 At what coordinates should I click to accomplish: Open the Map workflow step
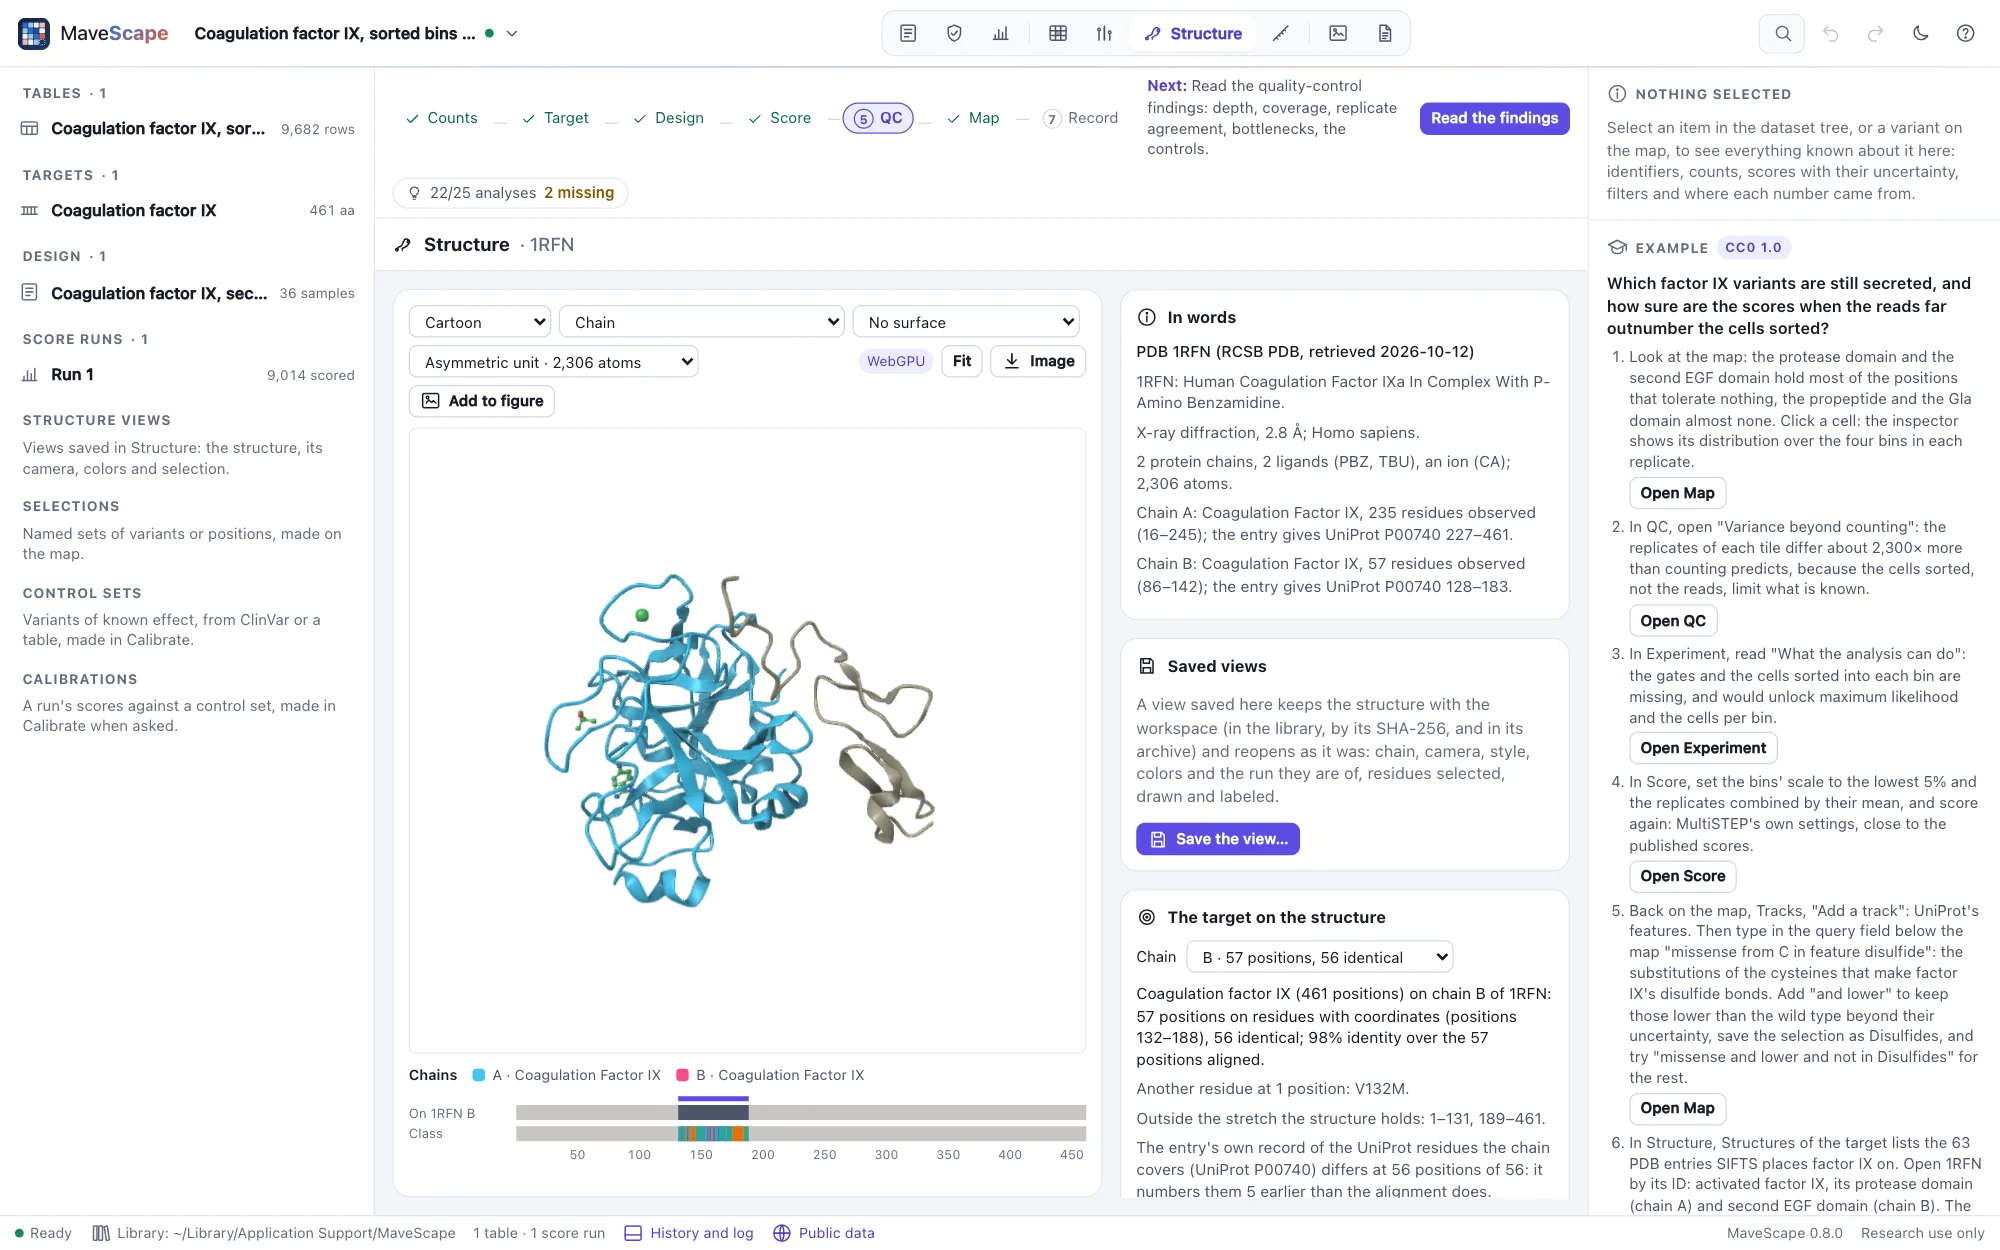coord(973,118)
